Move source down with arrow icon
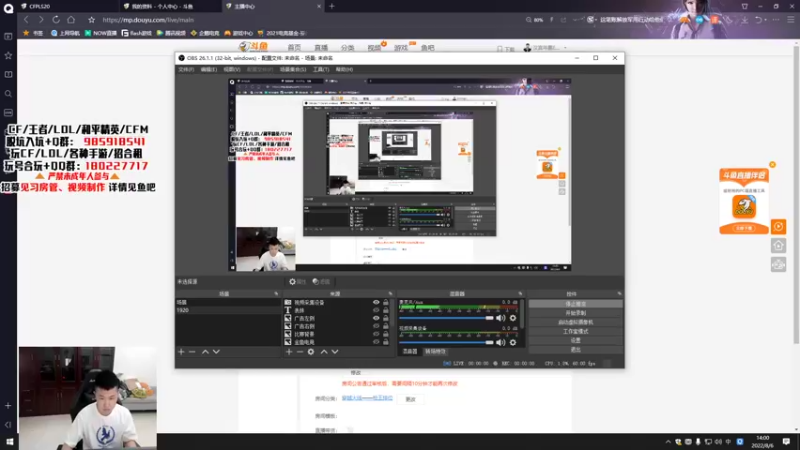 [x=335, y=352]
